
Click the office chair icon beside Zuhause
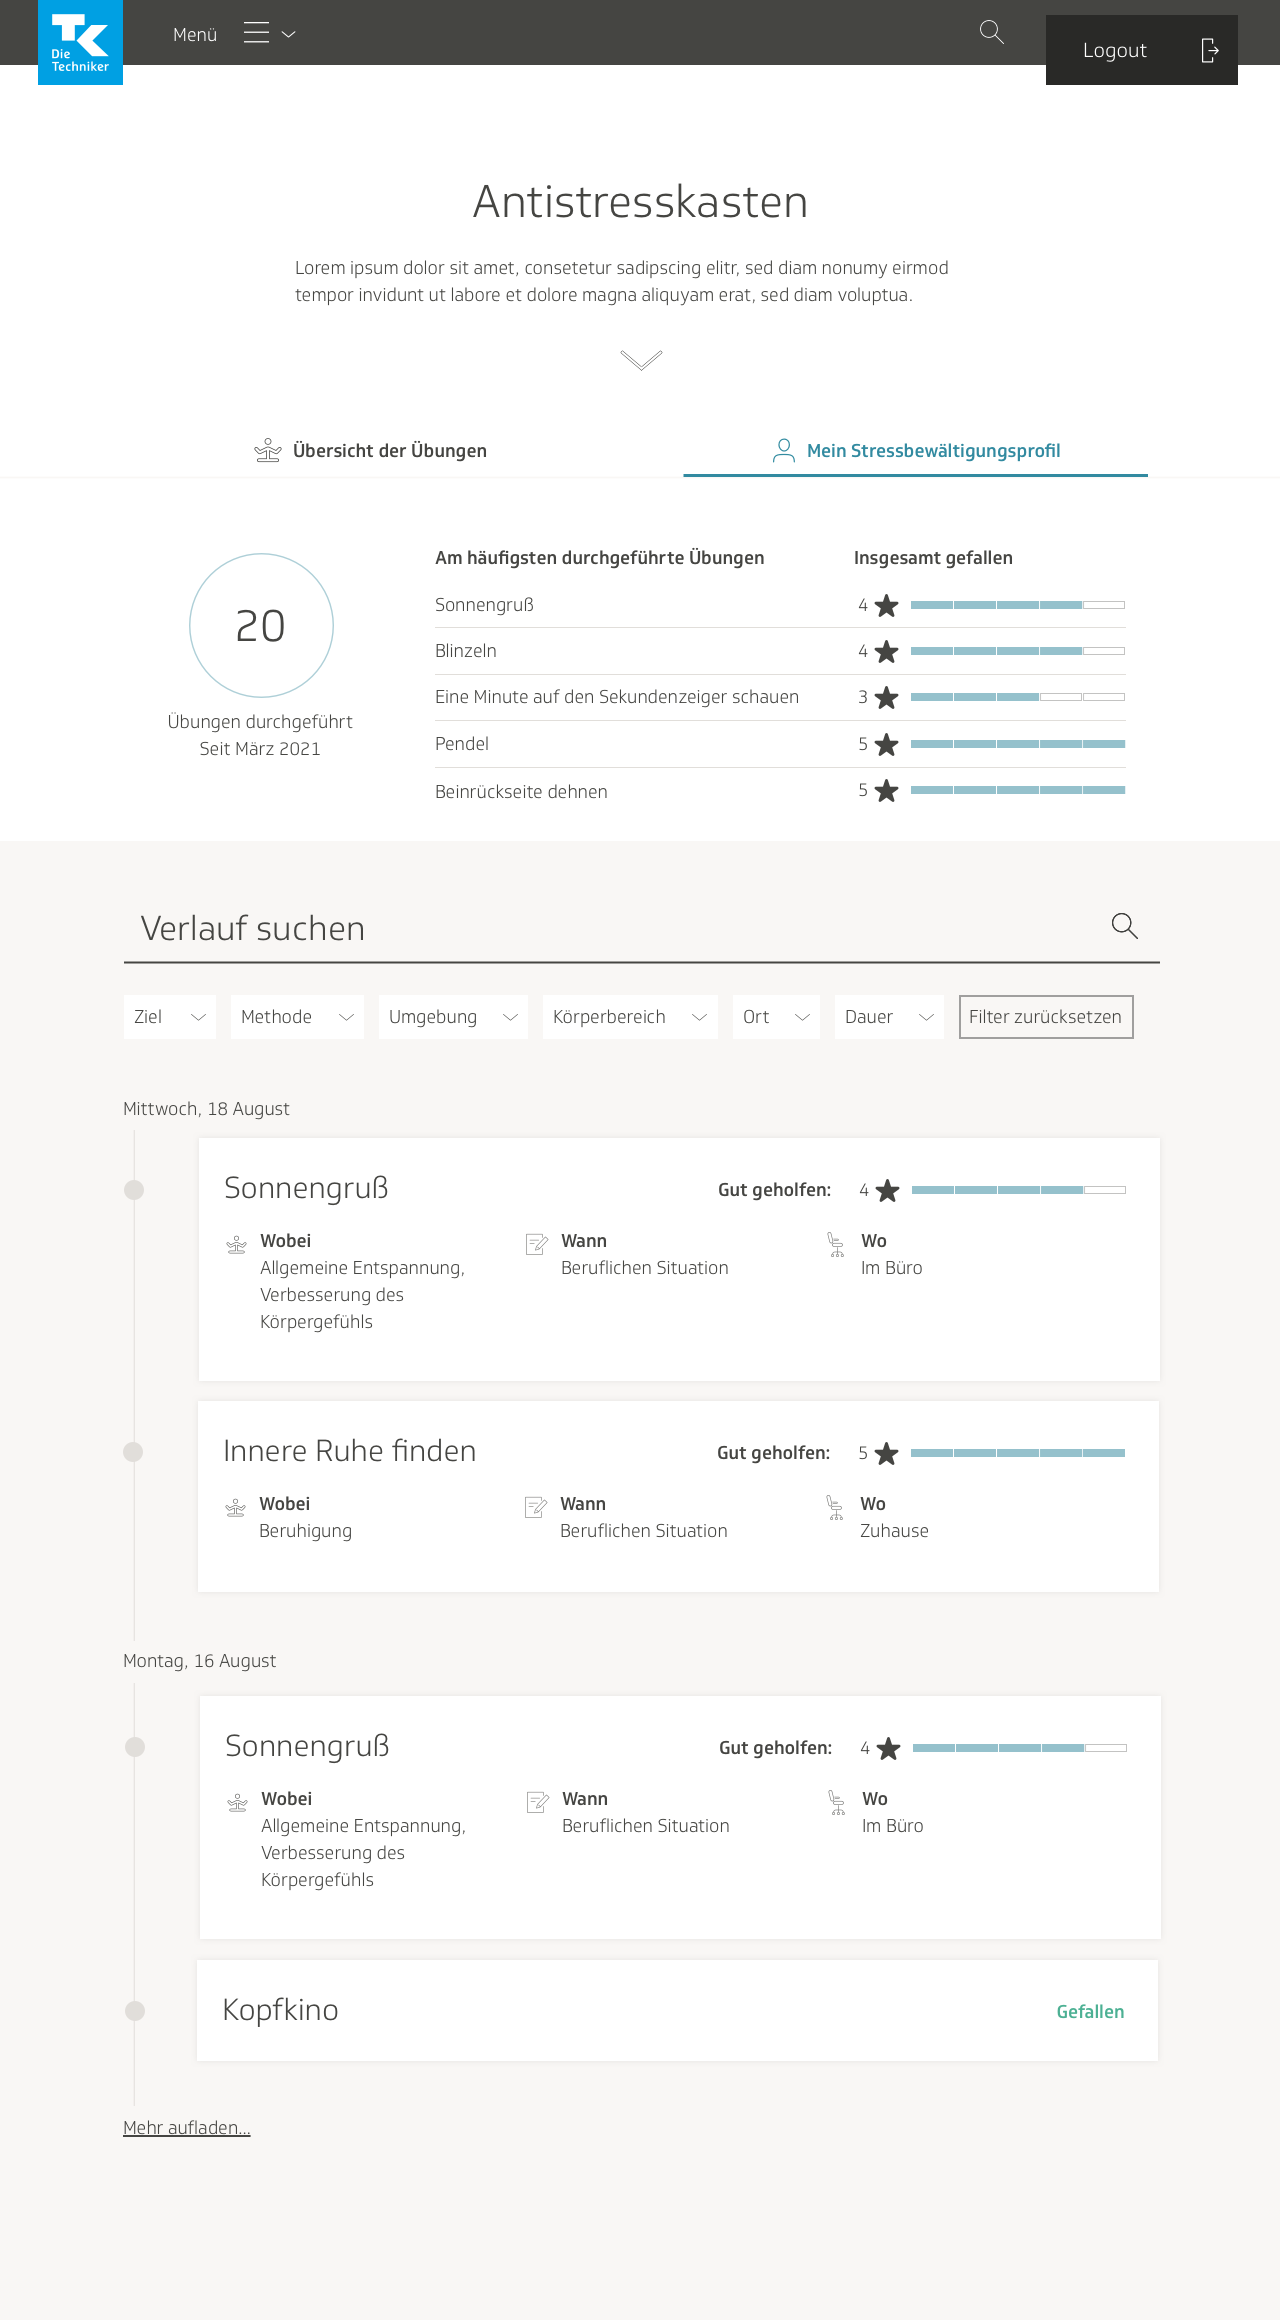click(x=835, y=1507)
